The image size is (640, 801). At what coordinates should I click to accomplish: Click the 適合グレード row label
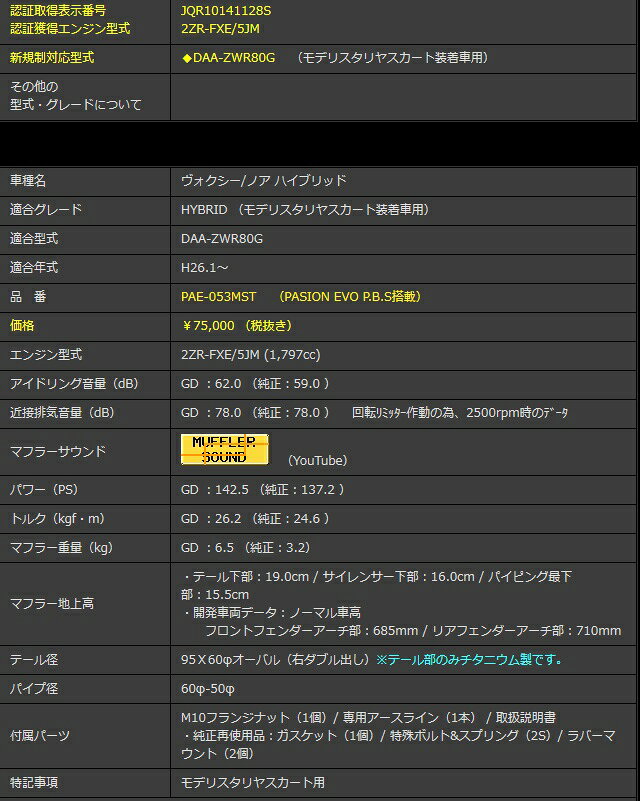coord(46,209)
